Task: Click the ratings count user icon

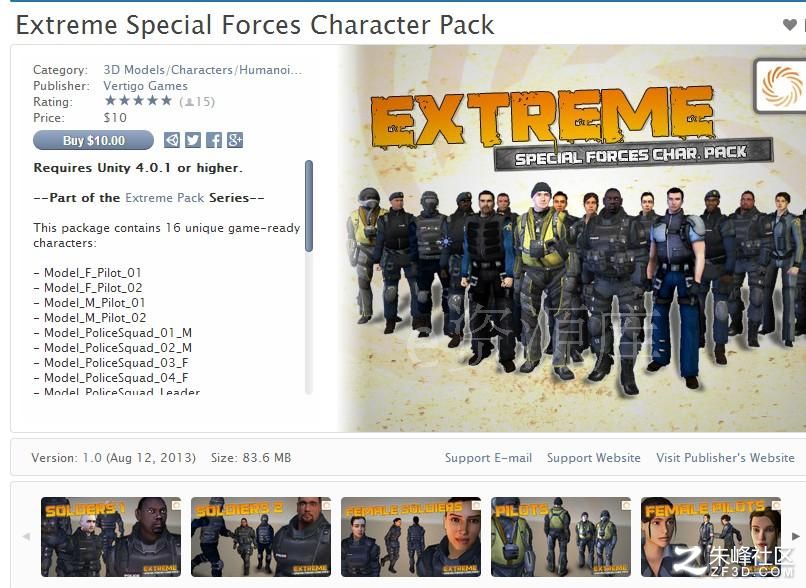Action: (x=189, y=102)
